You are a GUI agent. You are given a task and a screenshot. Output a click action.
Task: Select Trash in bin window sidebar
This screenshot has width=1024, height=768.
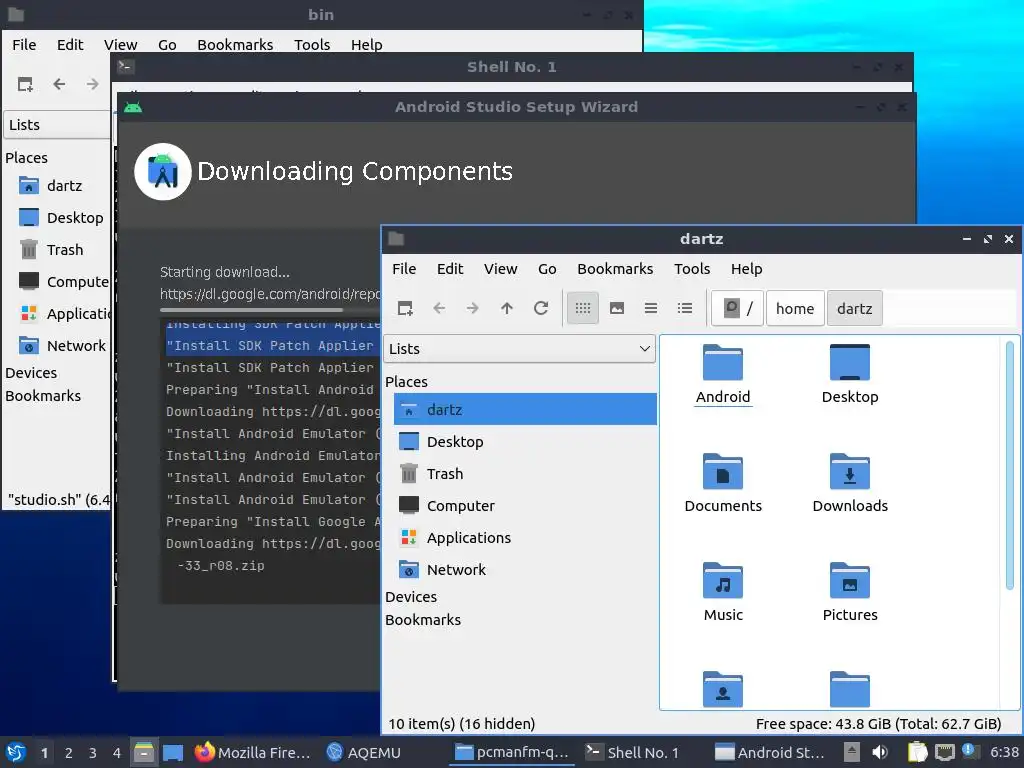tap(62, 249)
